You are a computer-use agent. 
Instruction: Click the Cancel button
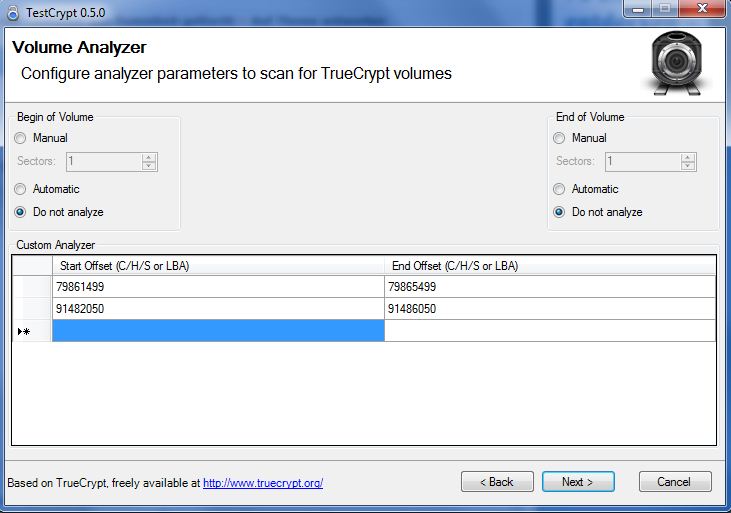[675, 482]
